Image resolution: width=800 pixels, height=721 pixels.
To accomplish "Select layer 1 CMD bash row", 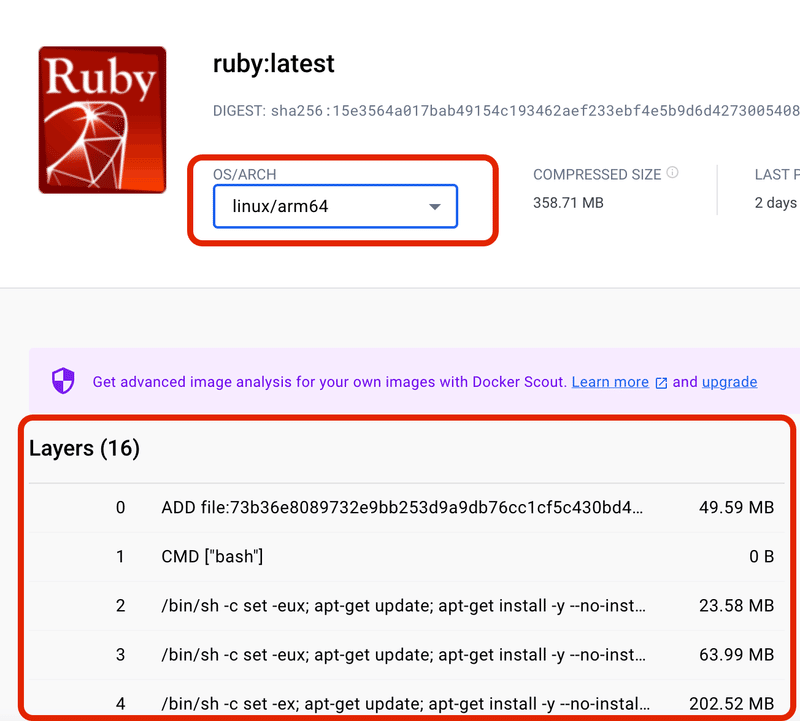I will pos(400,556).
